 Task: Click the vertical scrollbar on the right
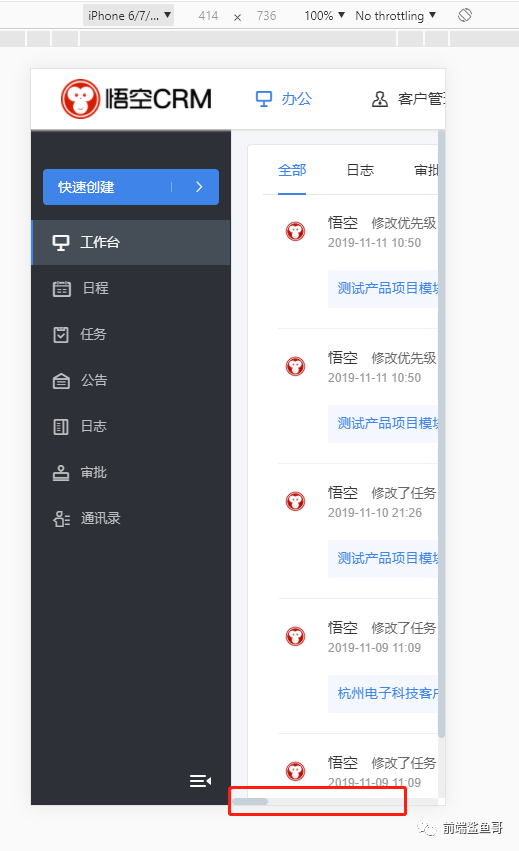[441, 434]
